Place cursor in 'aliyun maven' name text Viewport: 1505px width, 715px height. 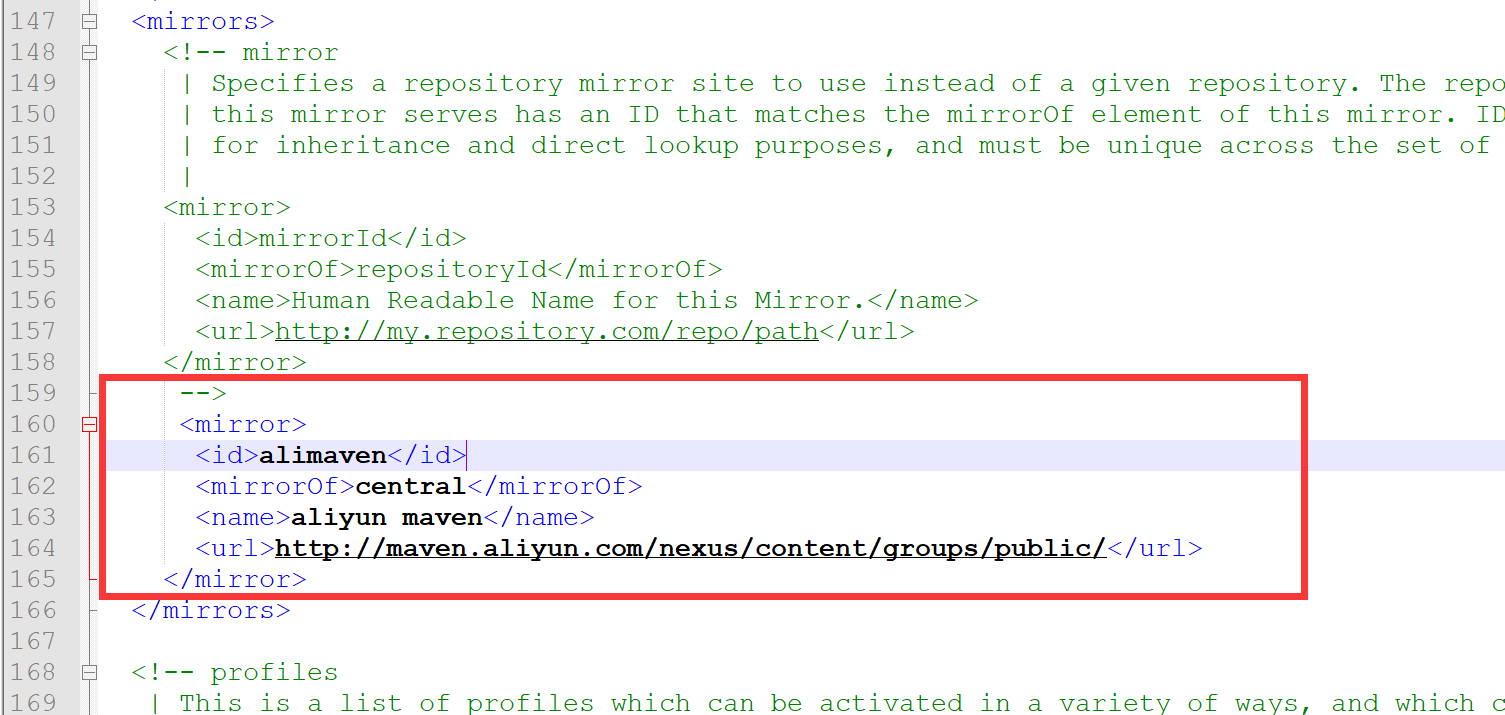[387, 517]
